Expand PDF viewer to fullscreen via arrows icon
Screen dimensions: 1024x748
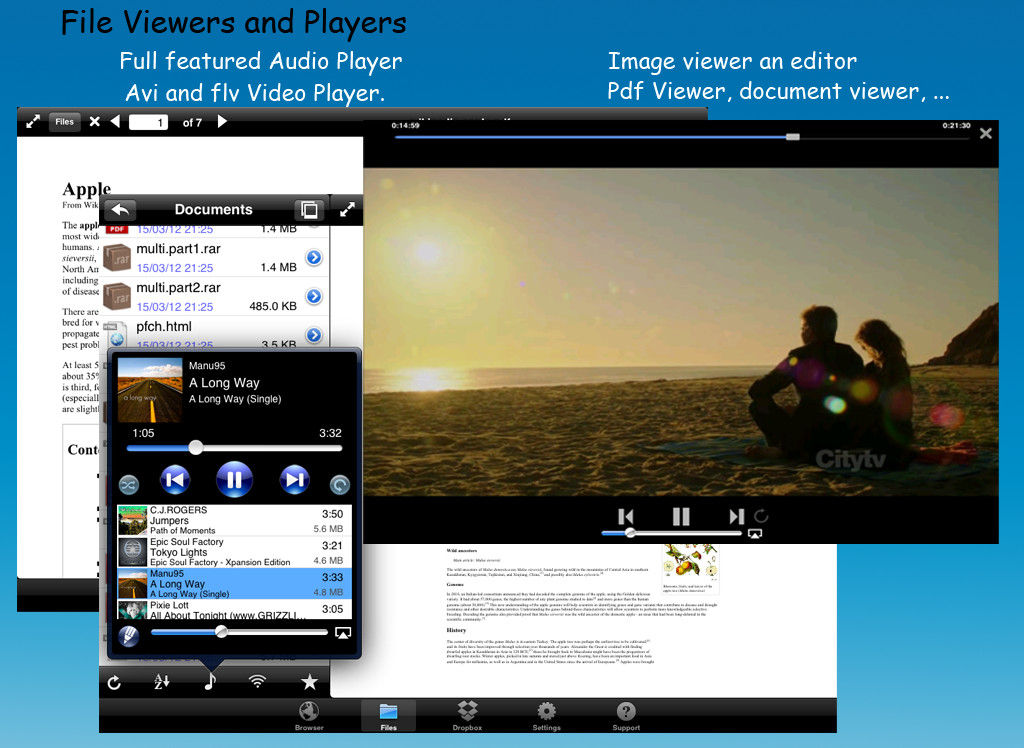pos(33,122)
